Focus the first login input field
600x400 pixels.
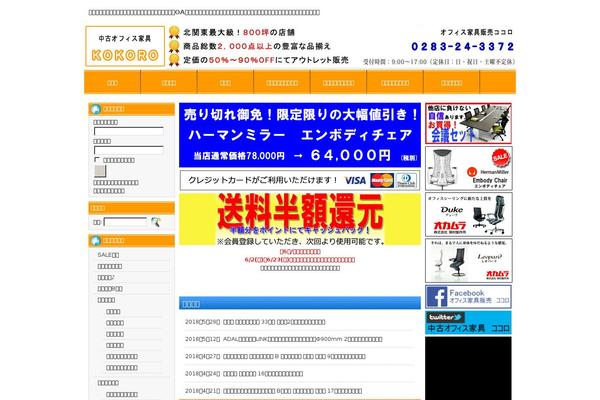[129, 131]
